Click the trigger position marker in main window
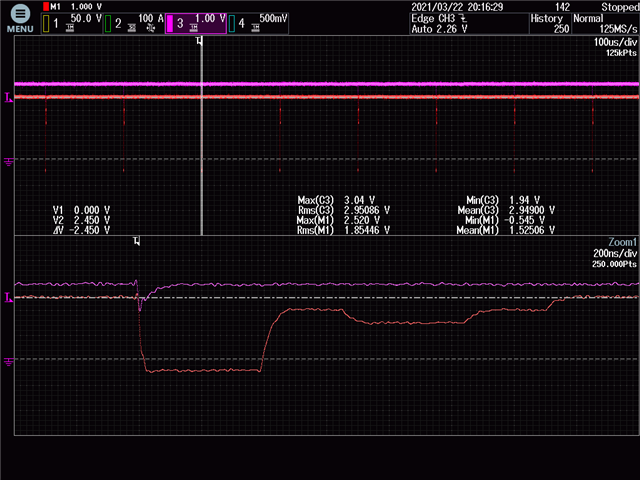 click(x=199, y=40)
